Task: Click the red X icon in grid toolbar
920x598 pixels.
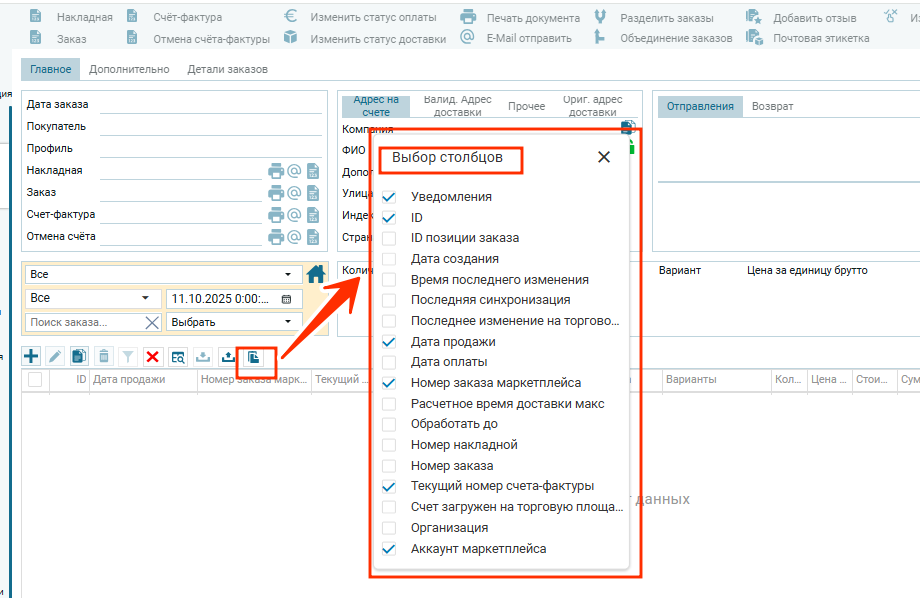Action: point(153,356)
